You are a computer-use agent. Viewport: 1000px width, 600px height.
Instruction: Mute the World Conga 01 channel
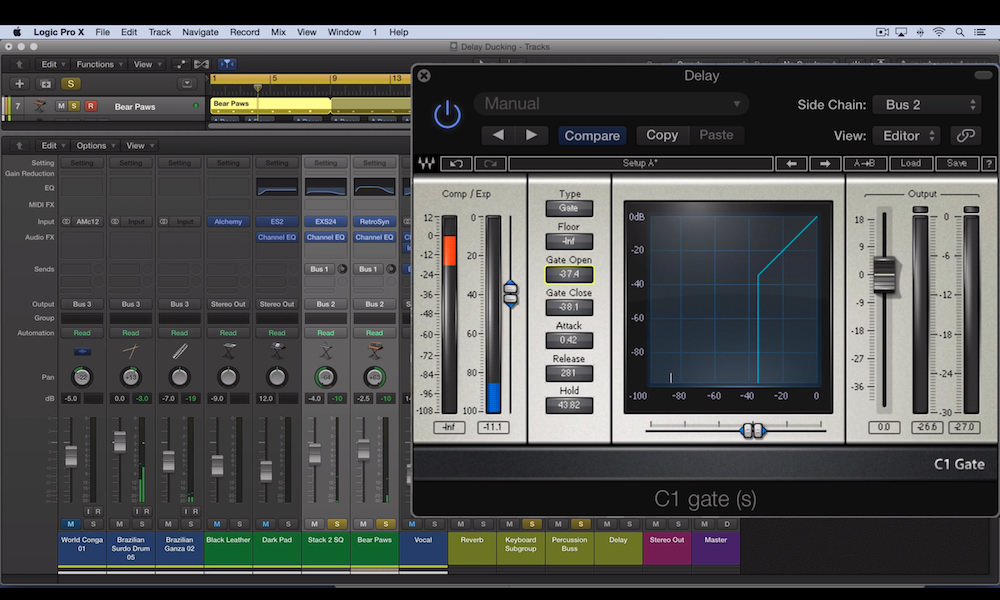tap(71, 524)
